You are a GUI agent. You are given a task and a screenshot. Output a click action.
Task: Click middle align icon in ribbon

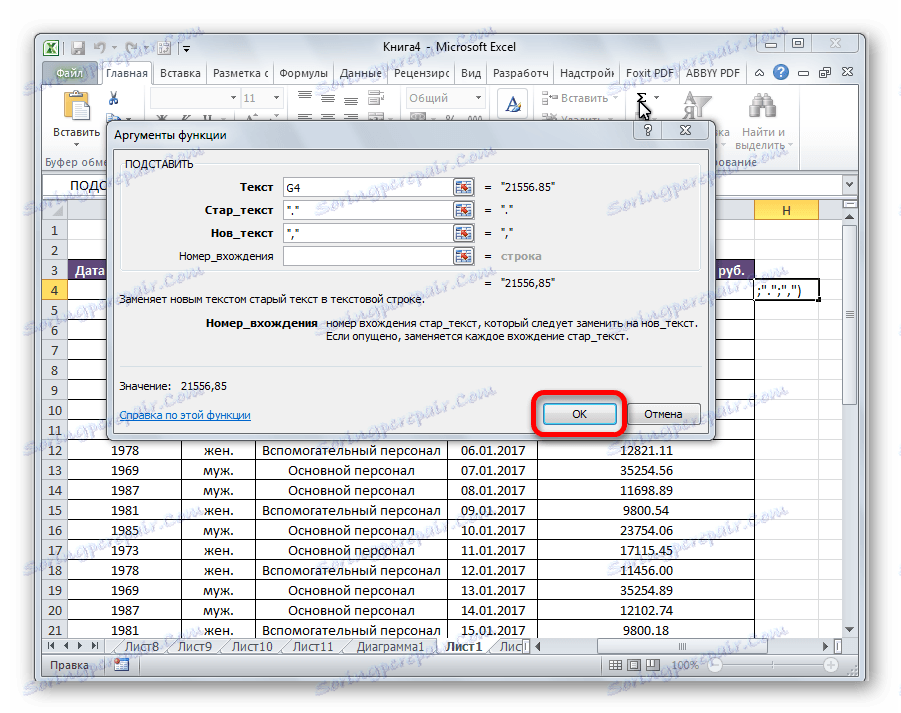coord(328,98)
